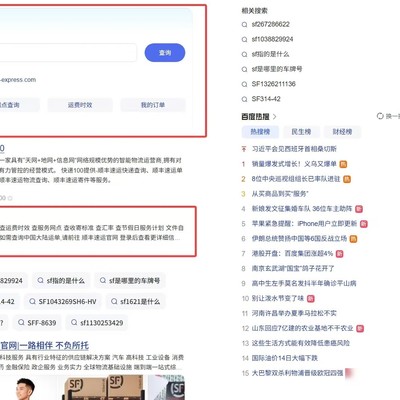Click orange 热 badge beside 中央巡视组
The width and height of the screenshot is (400, 400).
click(347, 179)
